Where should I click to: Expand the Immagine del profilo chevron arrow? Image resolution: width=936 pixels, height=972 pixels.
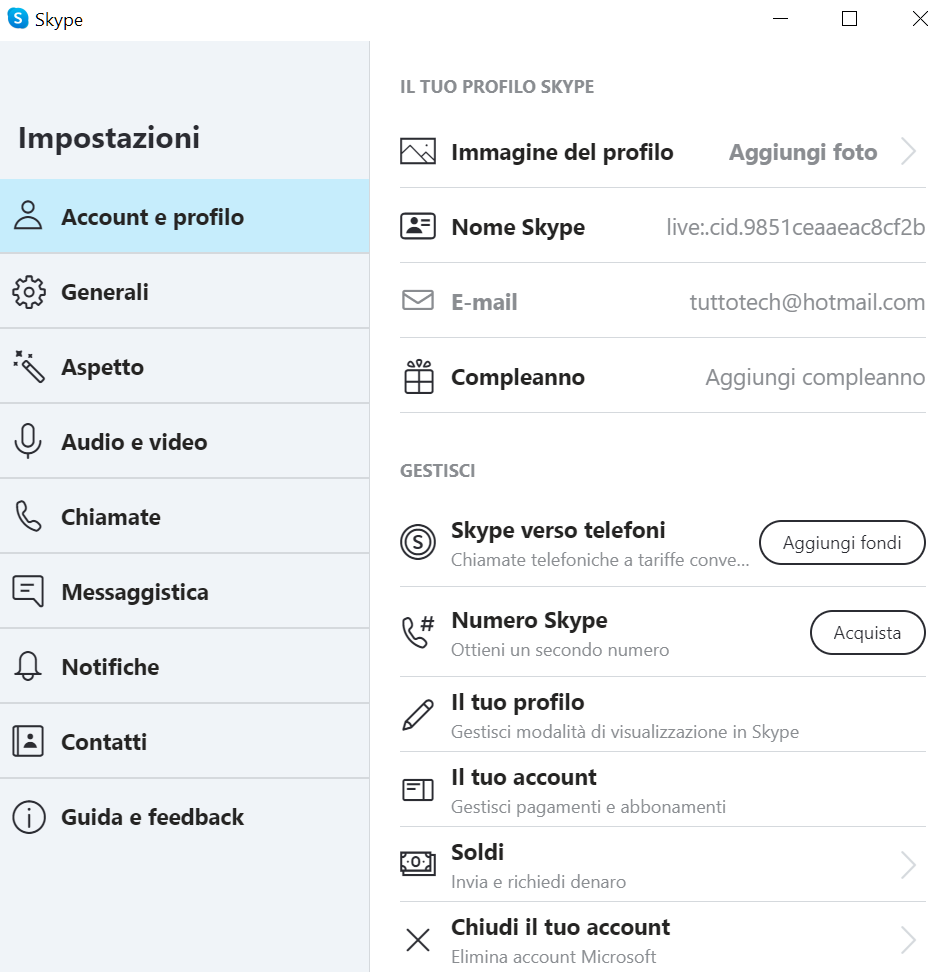[908, 152]
